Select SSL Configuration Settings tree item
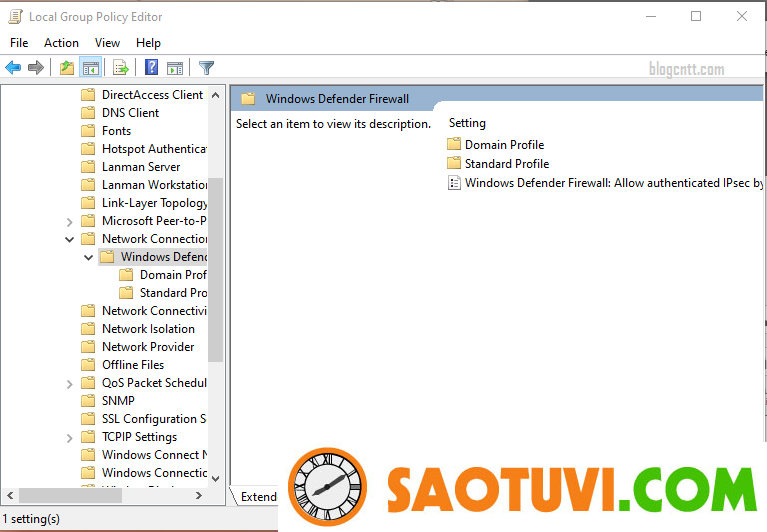767x532 pixels. [x=154, y=419]
